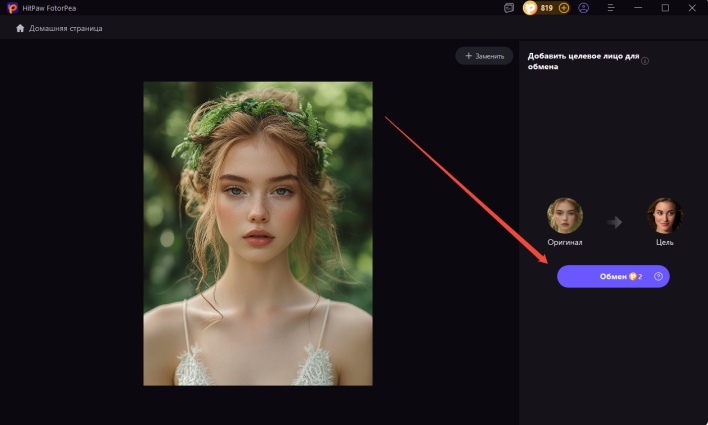Image resolution: width=708 pixels, height=425 pixels.
Task: Click the HitPaw FotorPea app logo
Action: coord(11,8)
